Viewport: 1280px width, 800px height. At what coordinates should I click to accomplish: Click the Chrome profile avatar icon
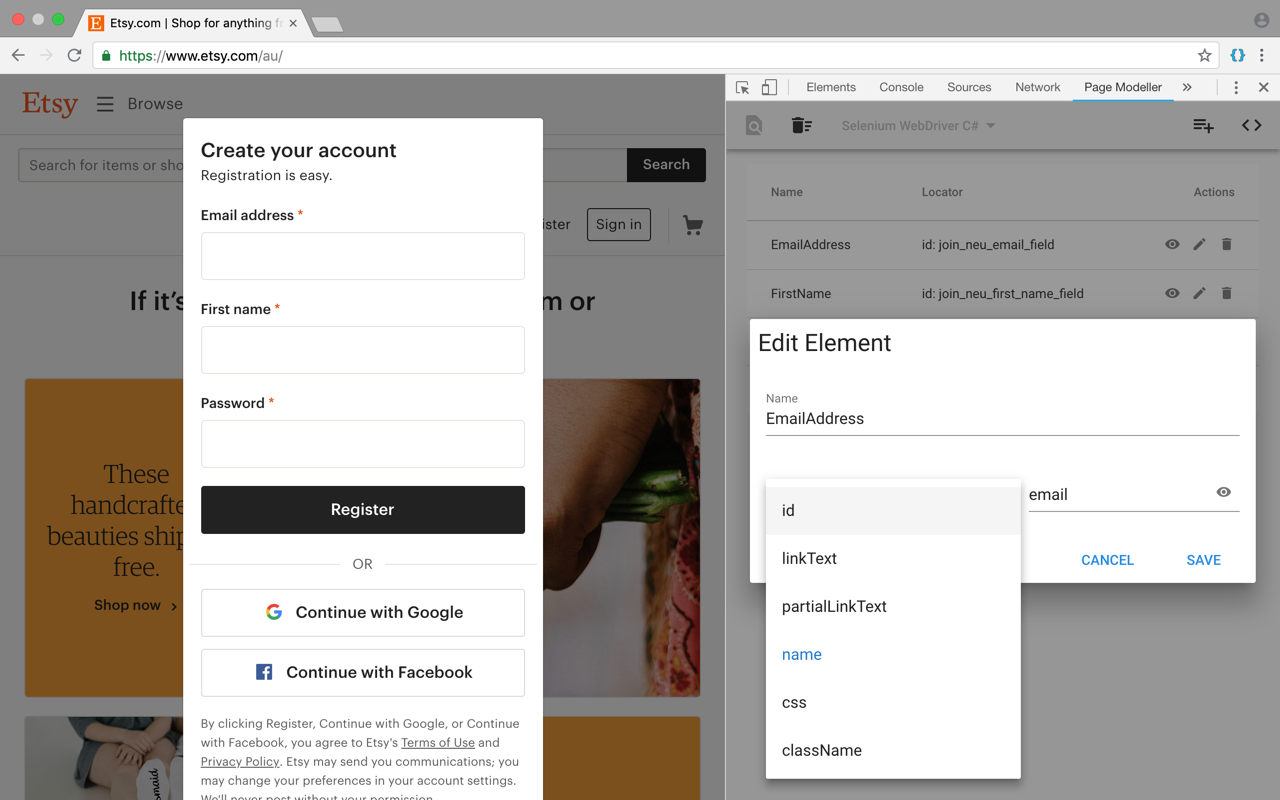click(1261, 20)
